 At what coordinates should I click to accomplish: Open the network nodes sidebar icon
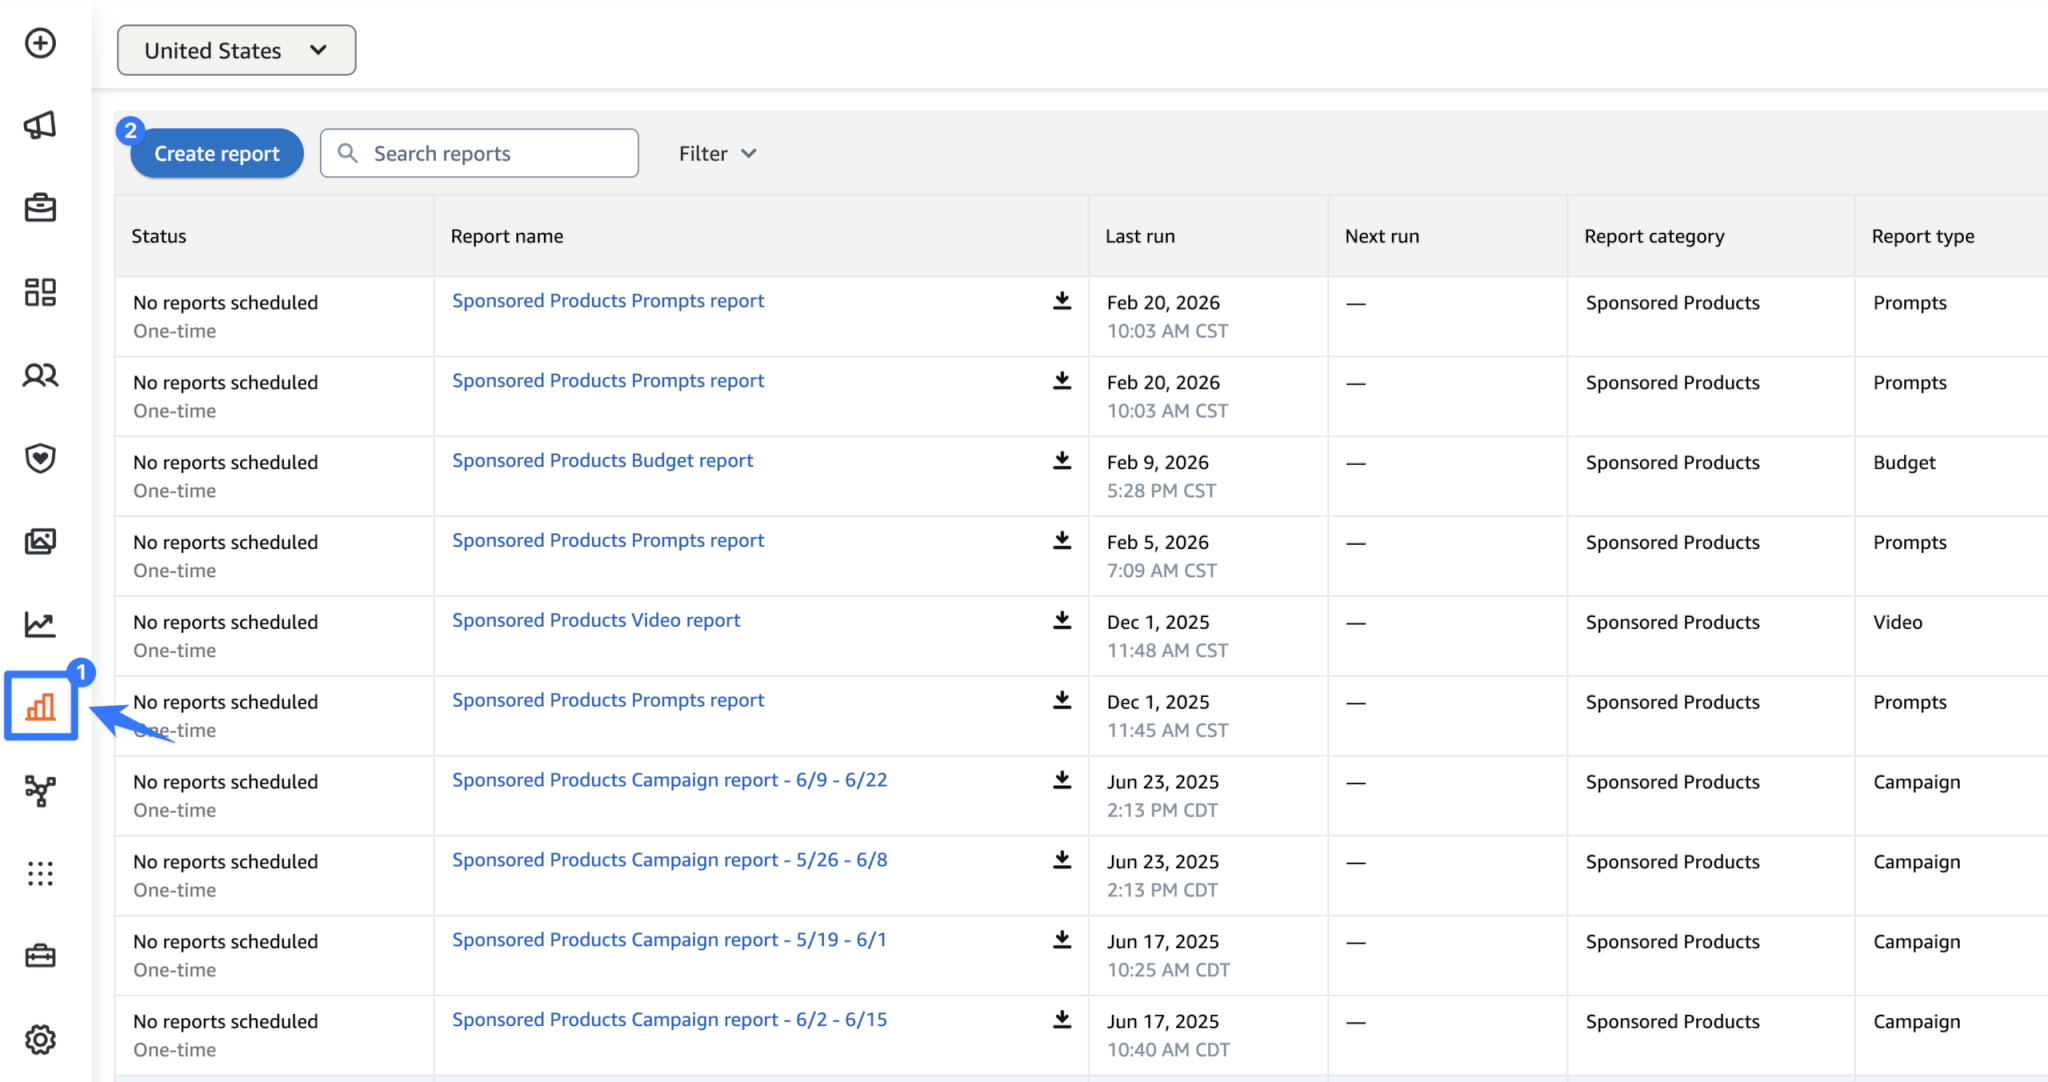click(x=40, y=791)
